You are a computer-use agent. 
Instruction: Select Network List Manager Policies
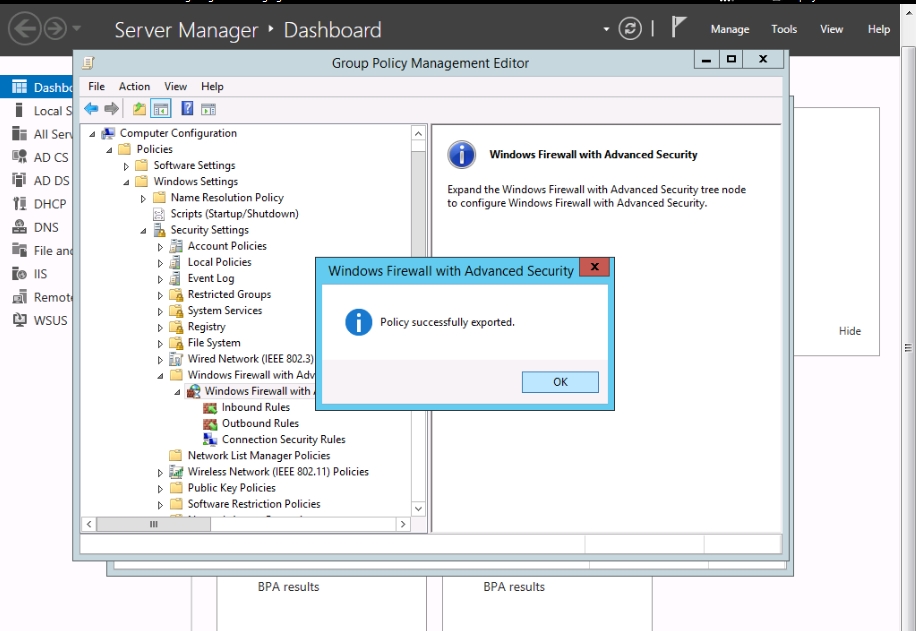259,456
